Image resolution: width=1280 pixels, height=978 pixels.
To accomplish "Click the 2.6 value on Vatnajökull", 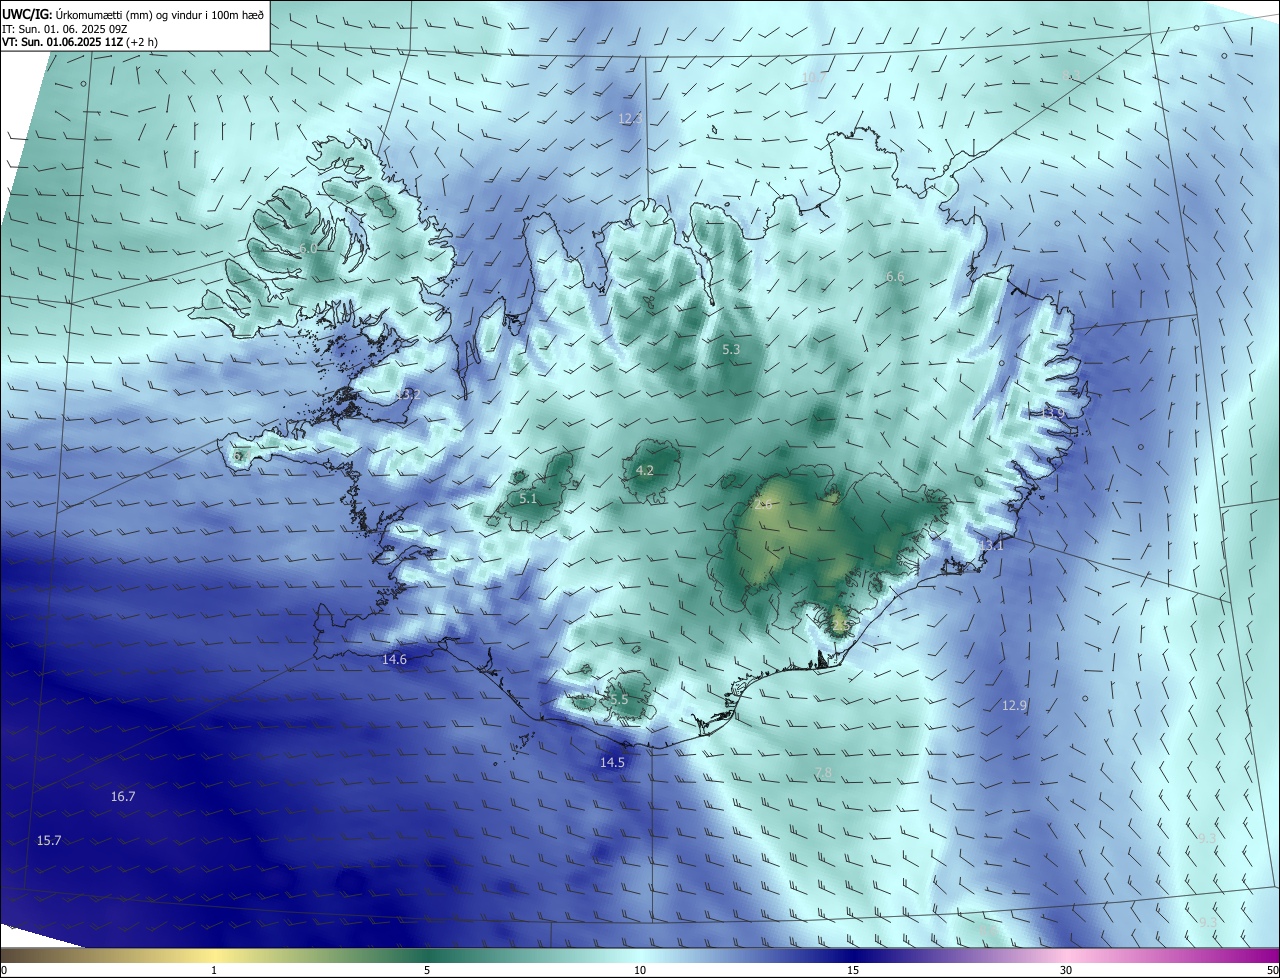I will [x=762, y=504].
